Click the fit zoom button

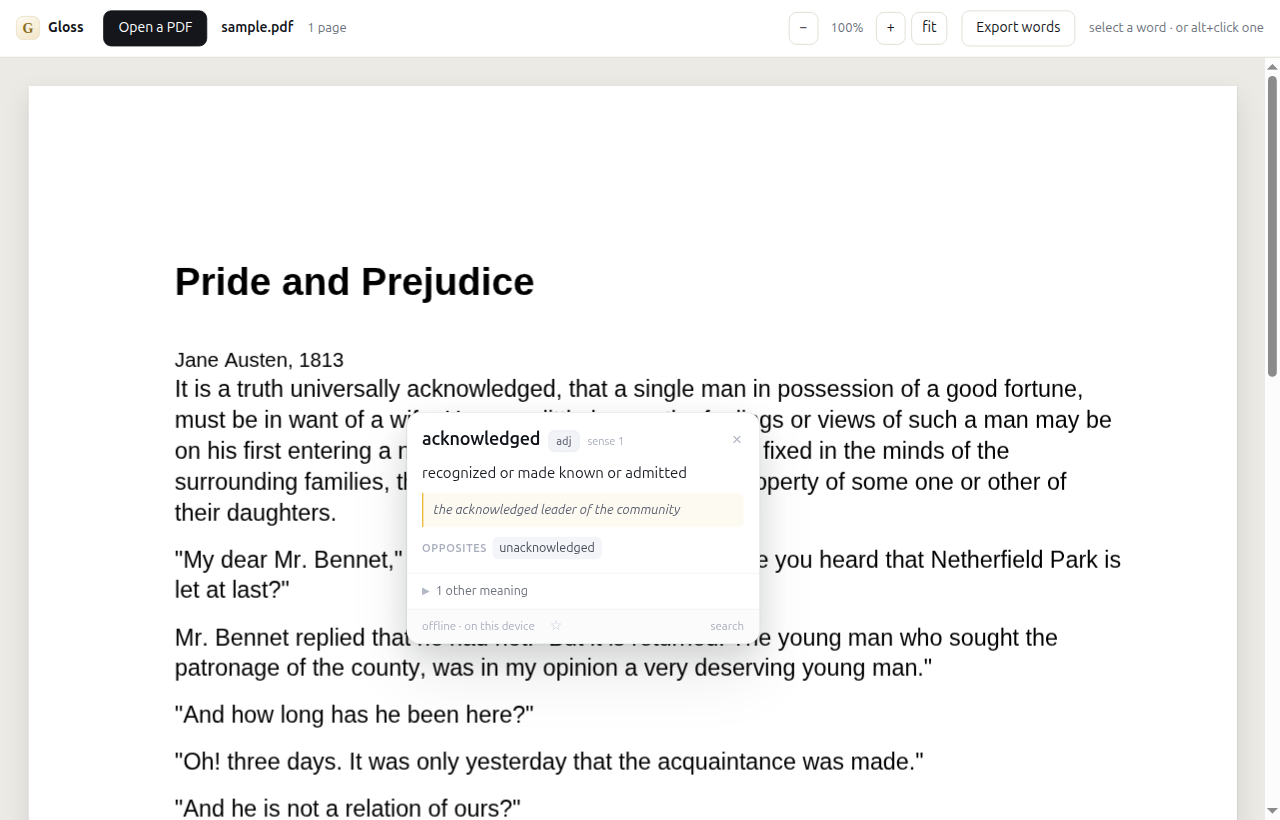pos(929,28)
